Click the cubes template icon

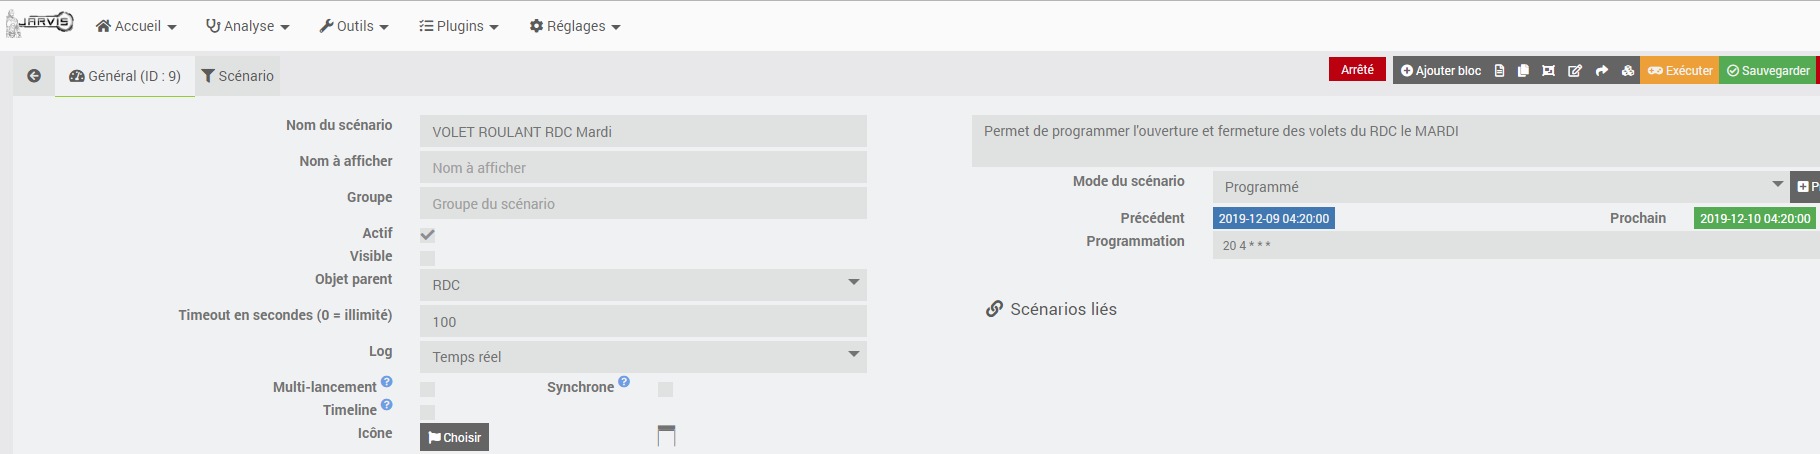point(1628,71)
